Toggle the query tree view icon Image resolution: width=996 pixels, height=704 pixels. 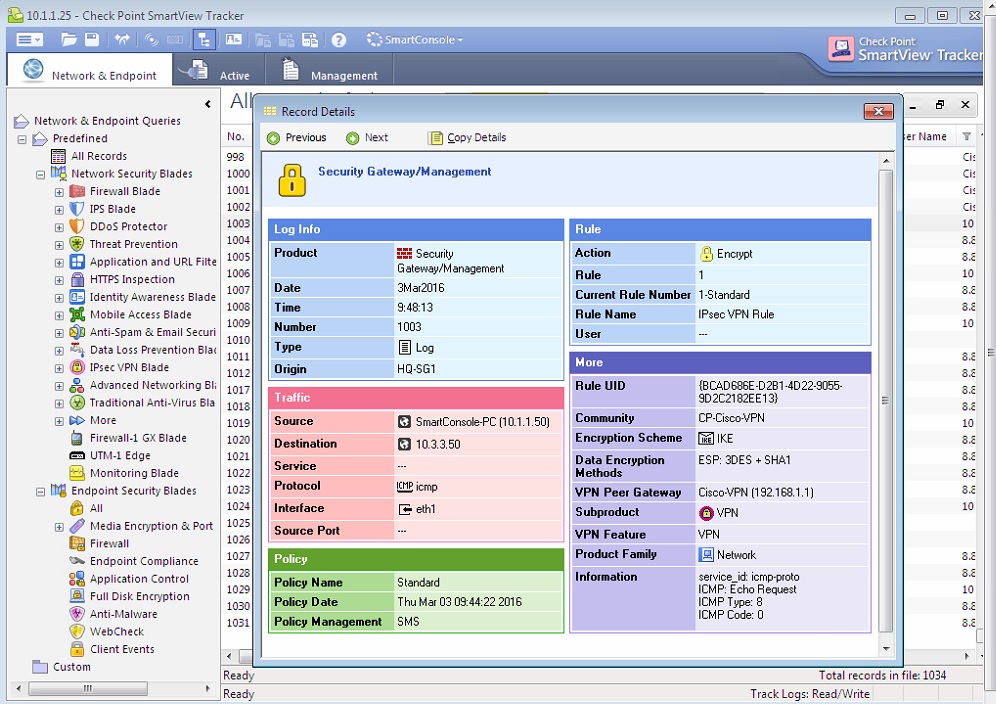coord(204,40)
